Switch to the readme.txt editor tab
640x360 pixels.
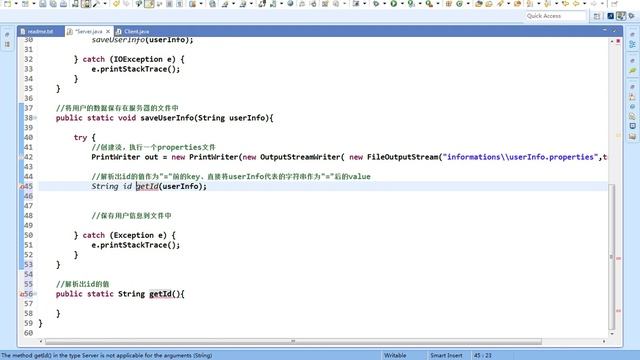[x=40, y=31]
